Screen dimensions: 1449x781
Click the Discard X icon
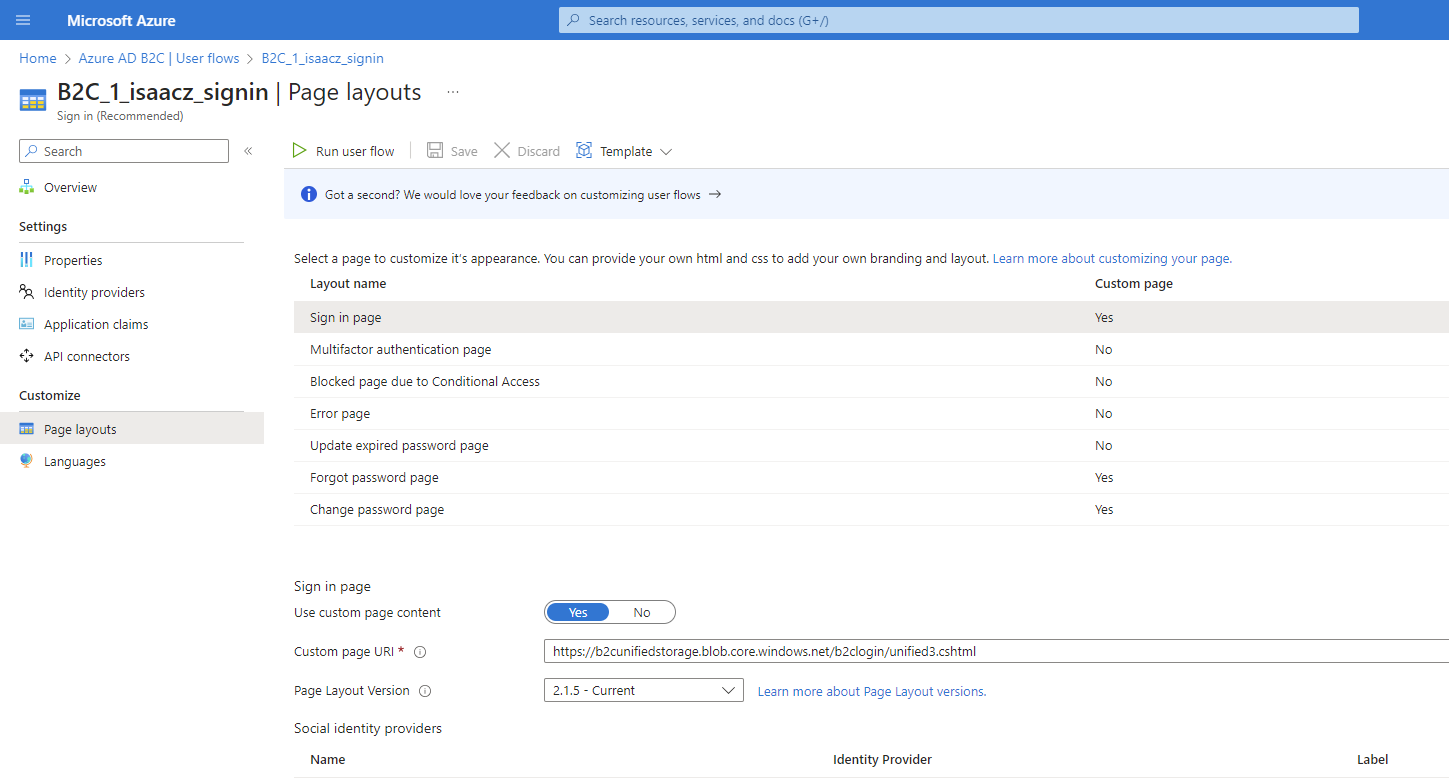tap(502, 151)
